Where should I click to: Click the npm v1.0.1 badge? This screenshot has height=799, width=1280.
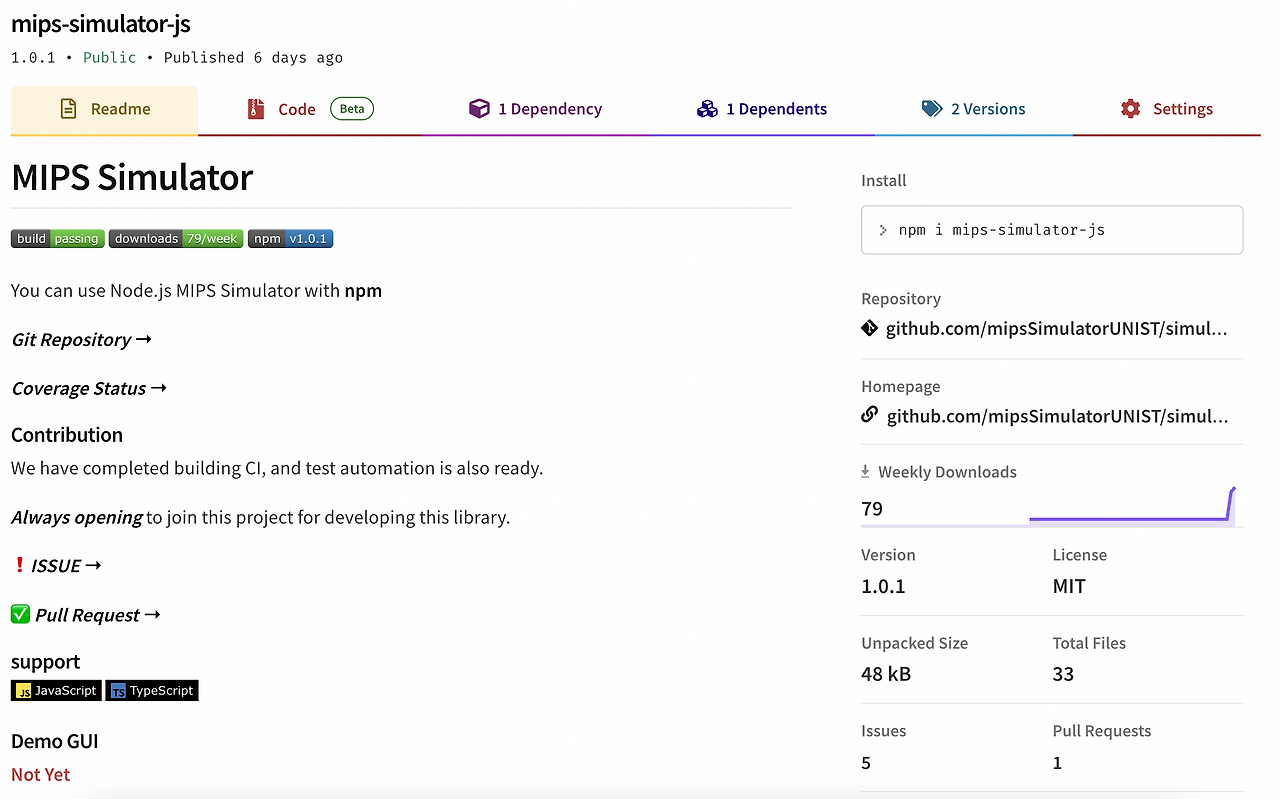click(290, 239)
